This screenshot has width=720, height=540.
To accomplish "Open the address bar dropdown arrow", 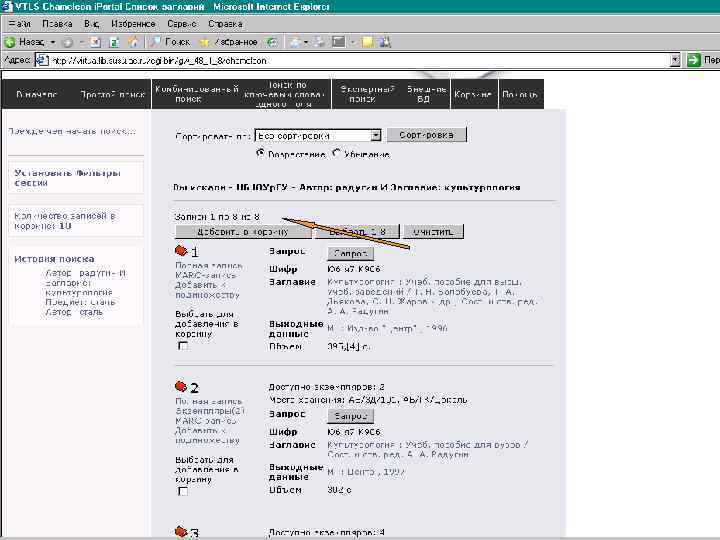I will tap(675, 60).
